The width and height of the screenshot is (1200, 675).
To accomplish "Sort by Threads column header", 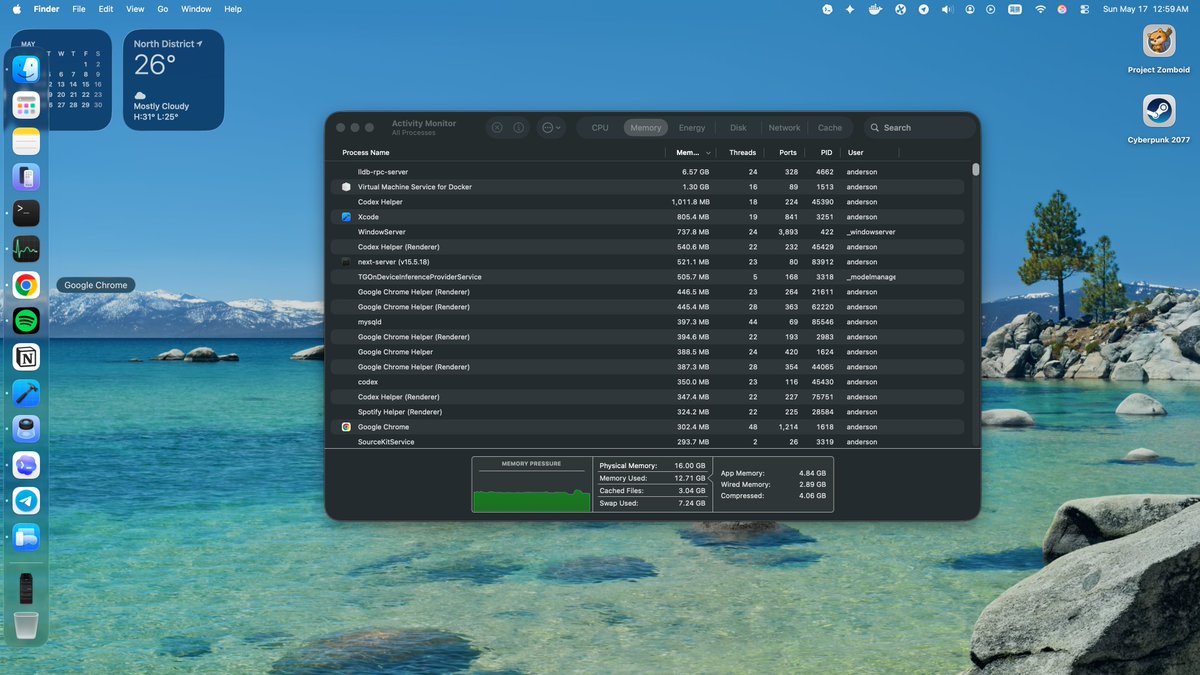I will click(x=743, y=153).
